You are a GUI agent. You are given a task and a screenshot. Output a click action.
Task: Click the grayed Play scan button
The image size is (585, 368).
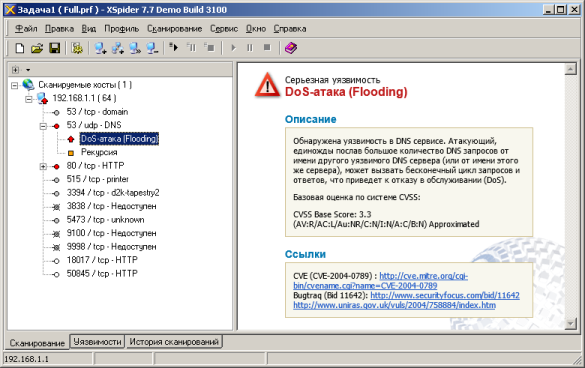coord(234,48)
